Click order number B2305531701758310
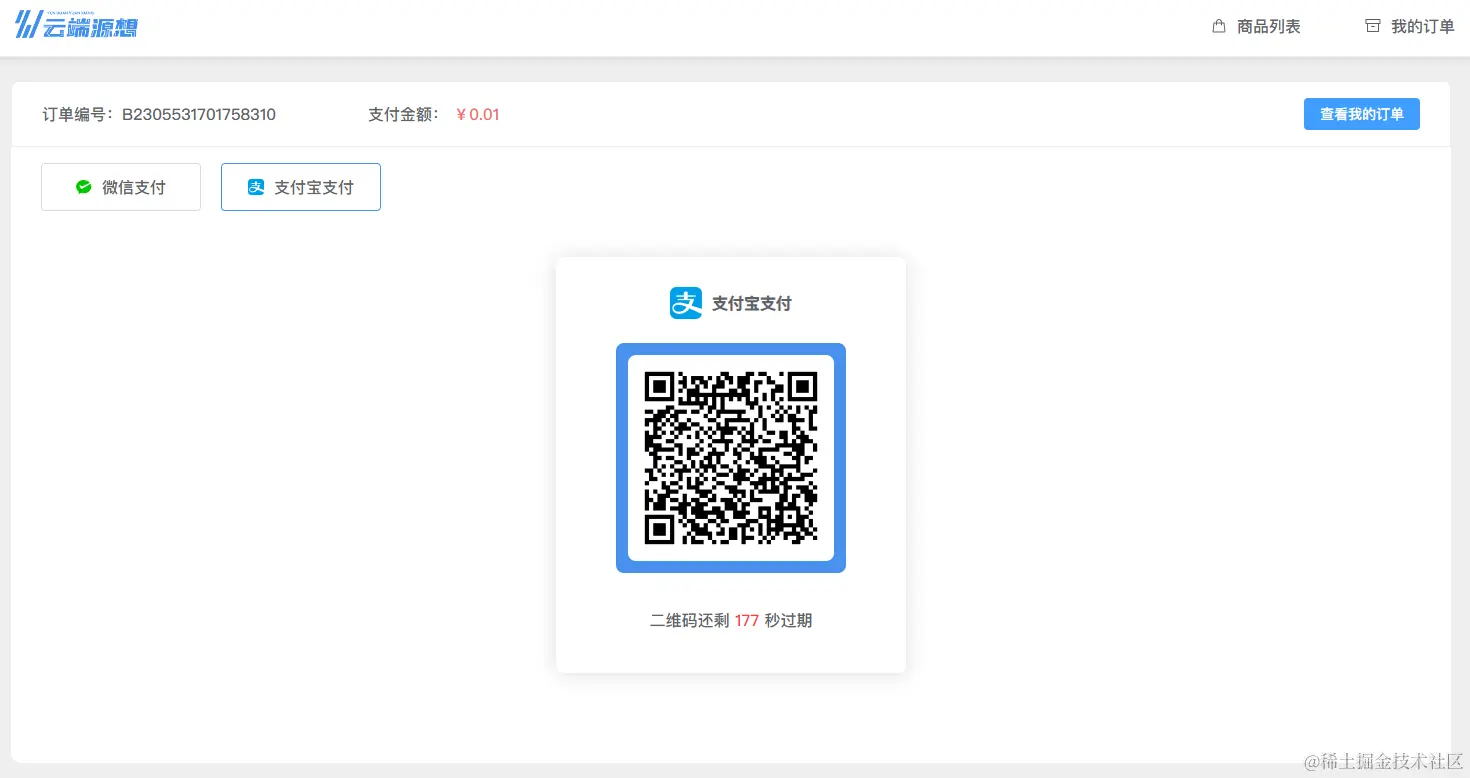This screenshot has height=778, width=1470. 199,114
